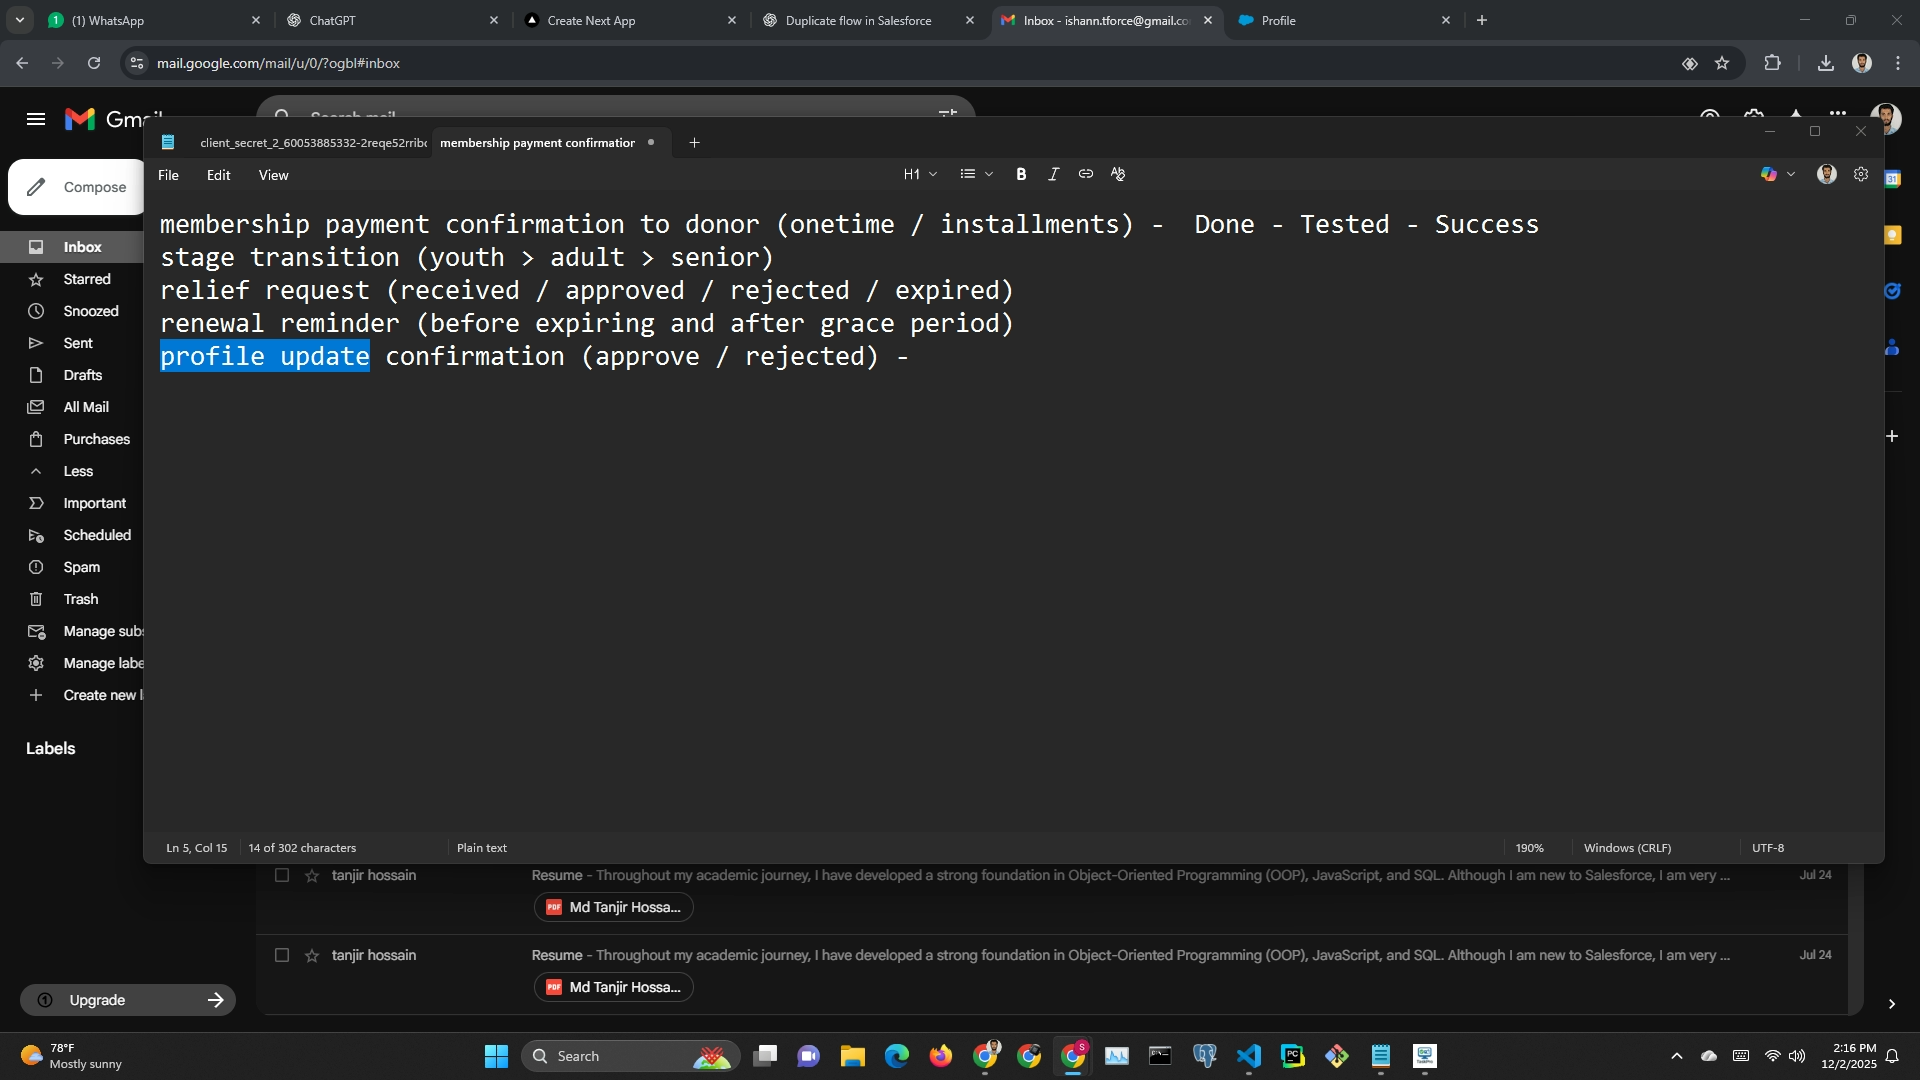Open Notepad settings gear

pos(1860,174)
